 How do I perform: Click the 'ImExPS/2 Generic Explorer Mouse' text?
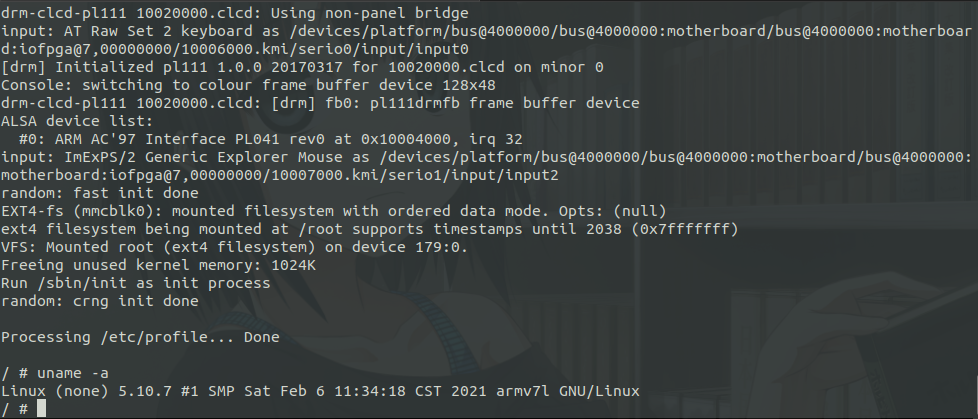click(x=203, y=157)
